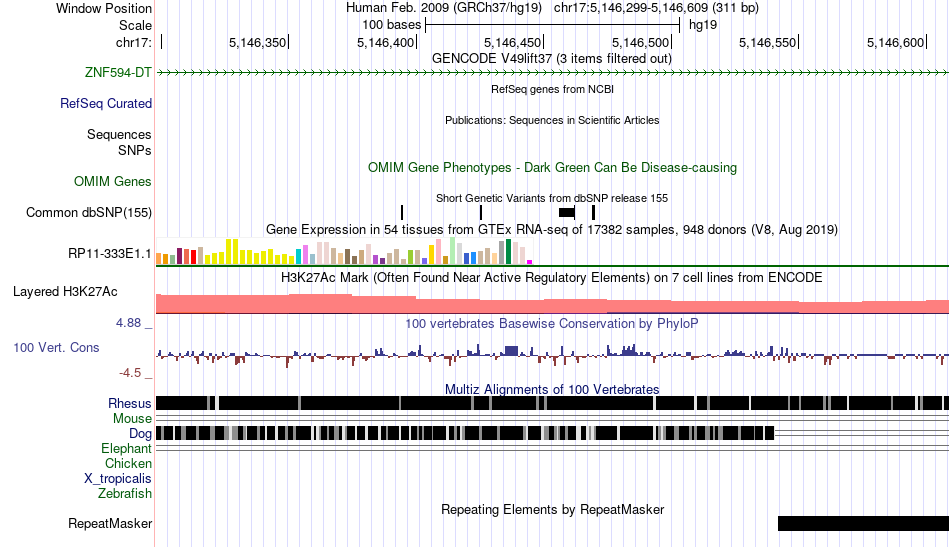Click the Dog segmented alignment bar
The image size is (950, 547).
coord(465,433)
